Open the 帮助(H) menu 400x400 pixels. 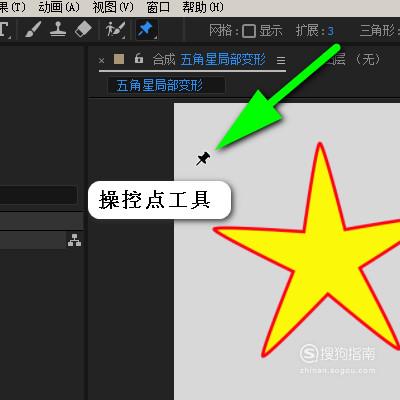tap(203, 7)
